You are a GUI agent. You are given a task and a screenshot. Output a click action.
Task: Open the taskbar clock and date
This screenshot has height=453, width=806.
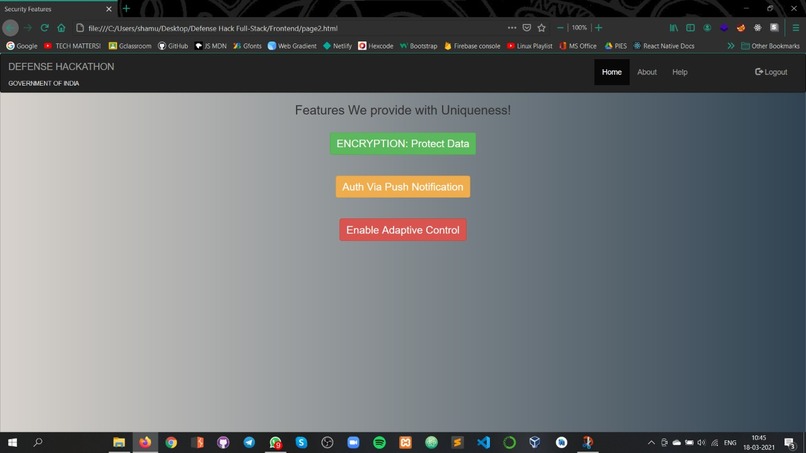pyautogui.click(x=759, y=442)
